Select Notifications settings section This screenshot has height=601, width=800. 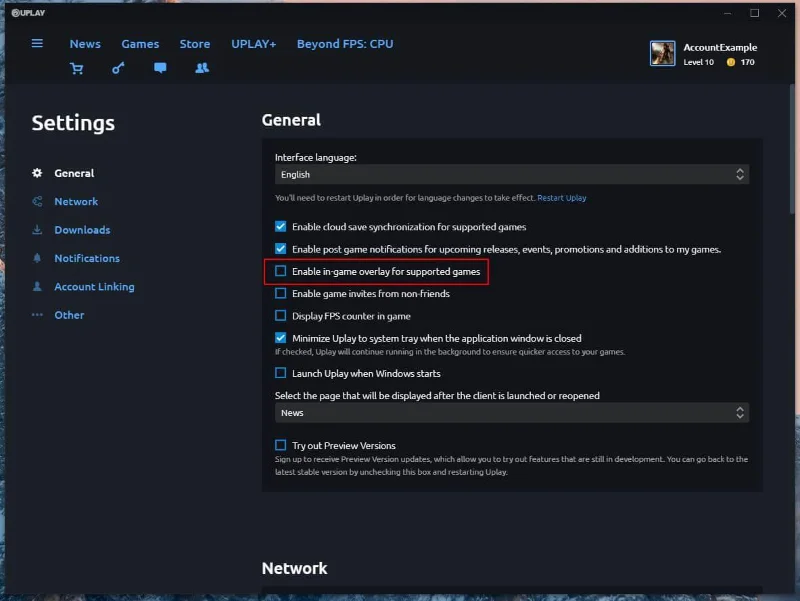coord(87,258)
